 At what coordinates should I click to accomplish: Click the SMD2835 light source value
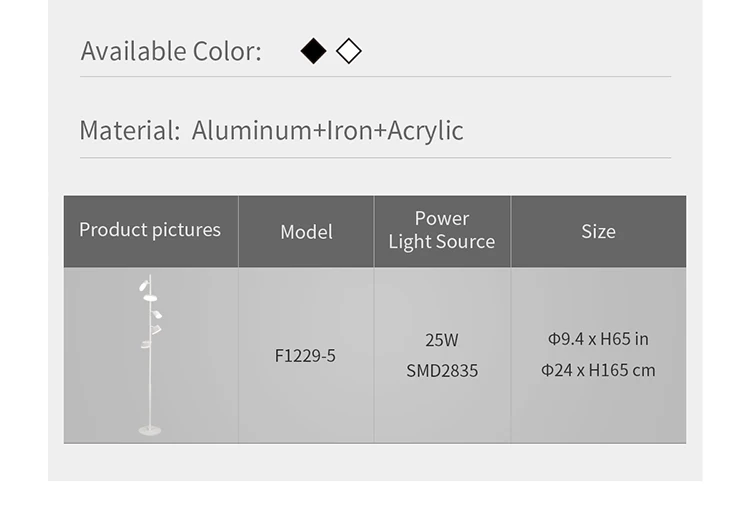coord(442,371)
